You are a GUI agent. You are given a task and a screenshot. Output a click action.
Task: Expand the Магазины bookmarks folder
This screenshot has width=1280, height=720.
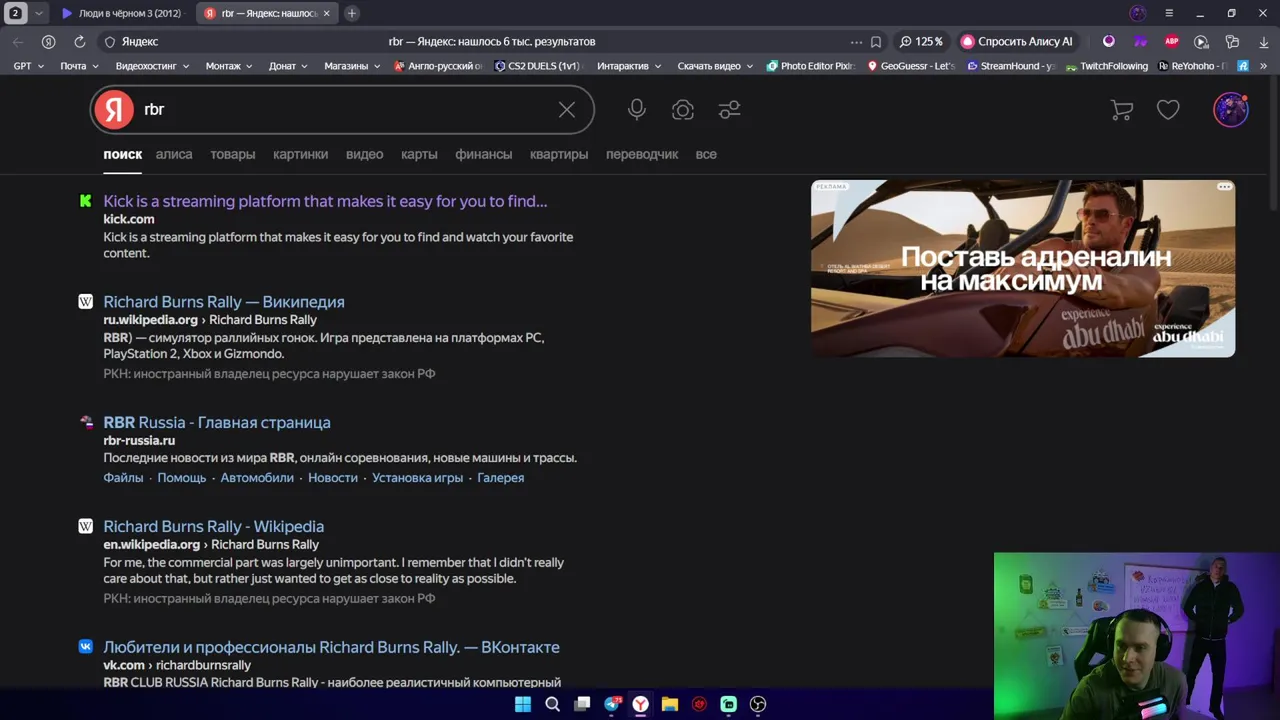[x=352, y=66]
